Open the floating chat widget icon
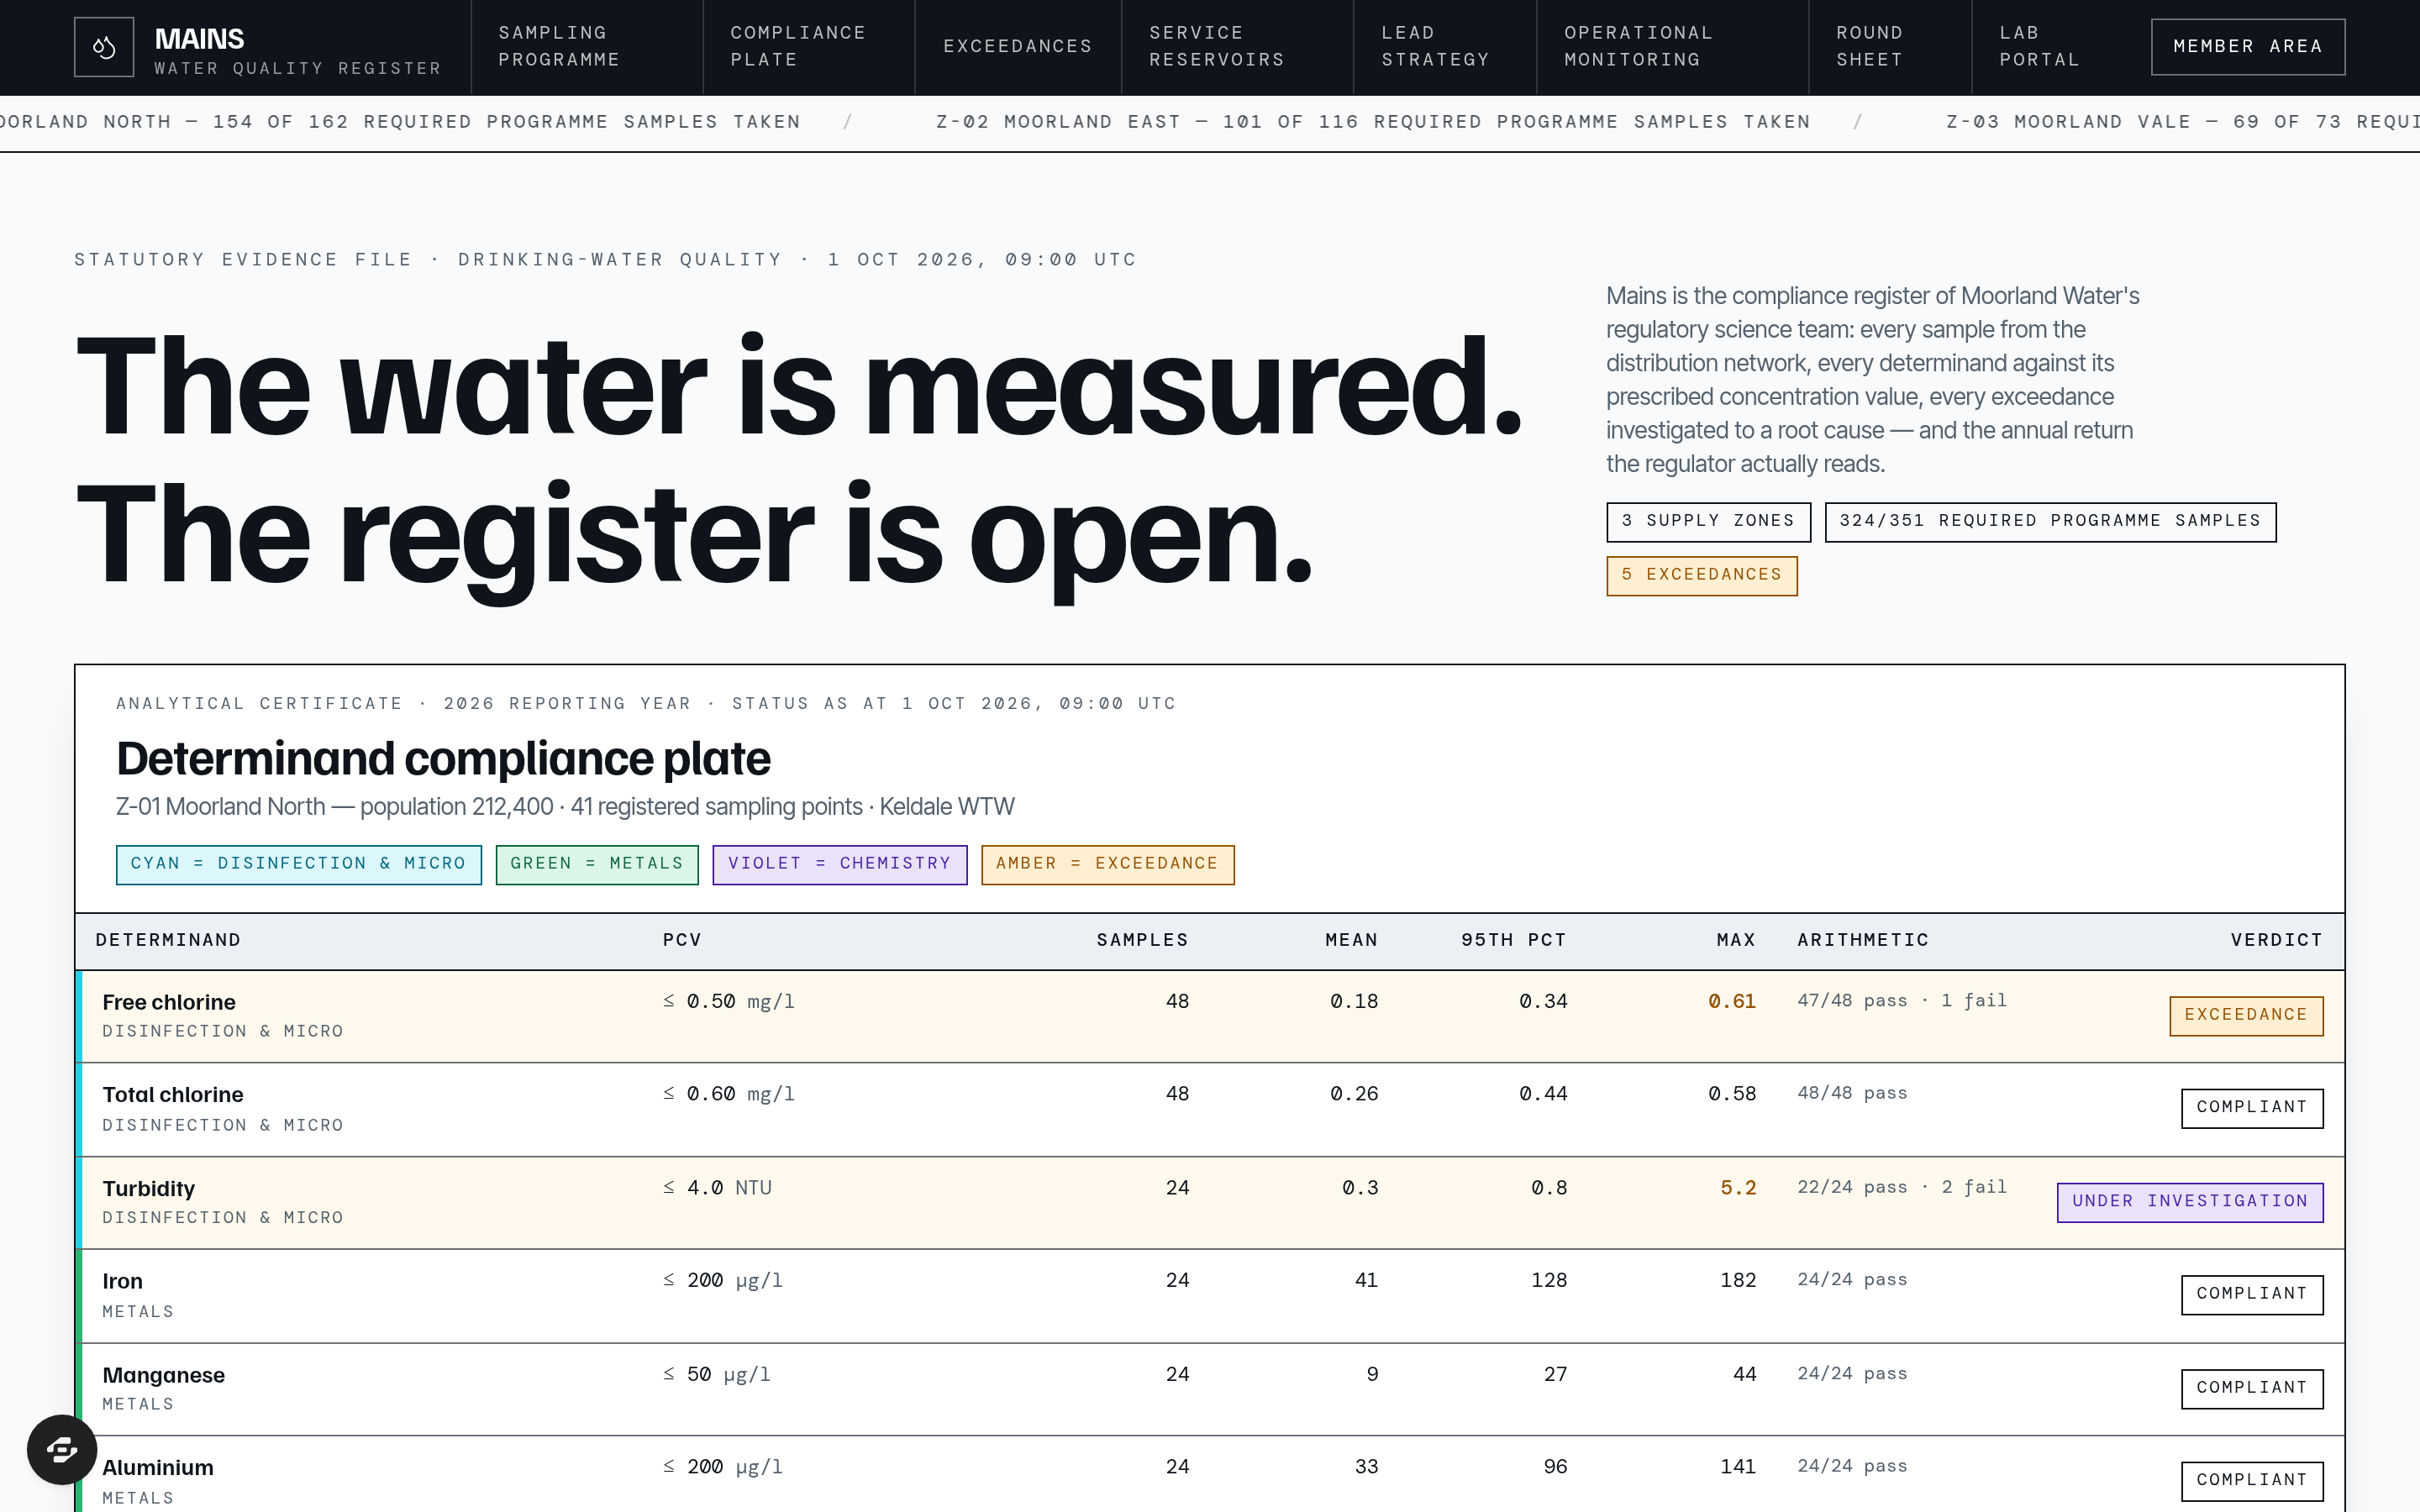Image resolution: width=2420 pixels, height=1512 pixels. pos(62,1449)
